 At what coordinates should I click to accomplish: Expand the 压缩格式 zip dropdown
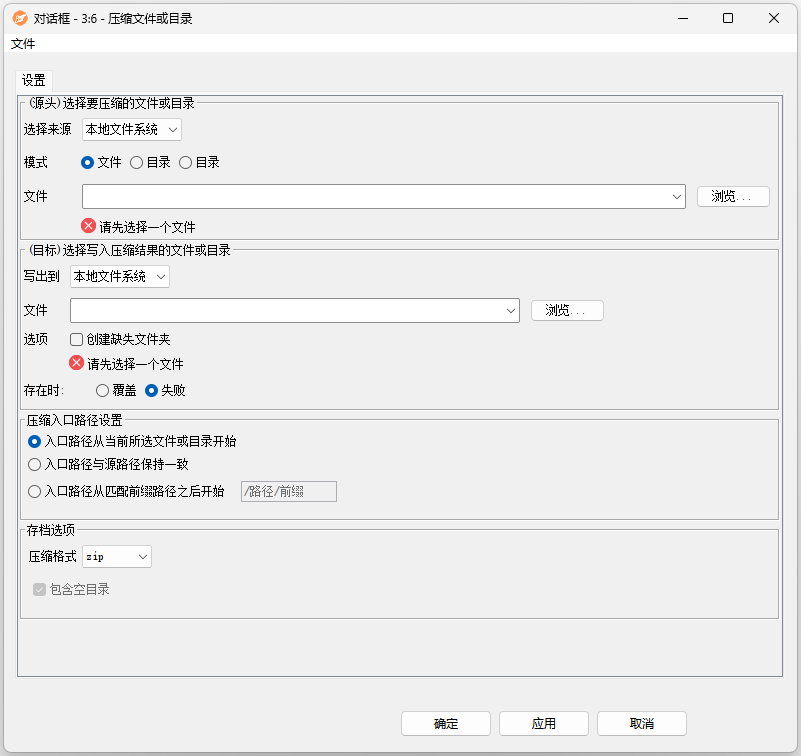(x=116, y=556)
